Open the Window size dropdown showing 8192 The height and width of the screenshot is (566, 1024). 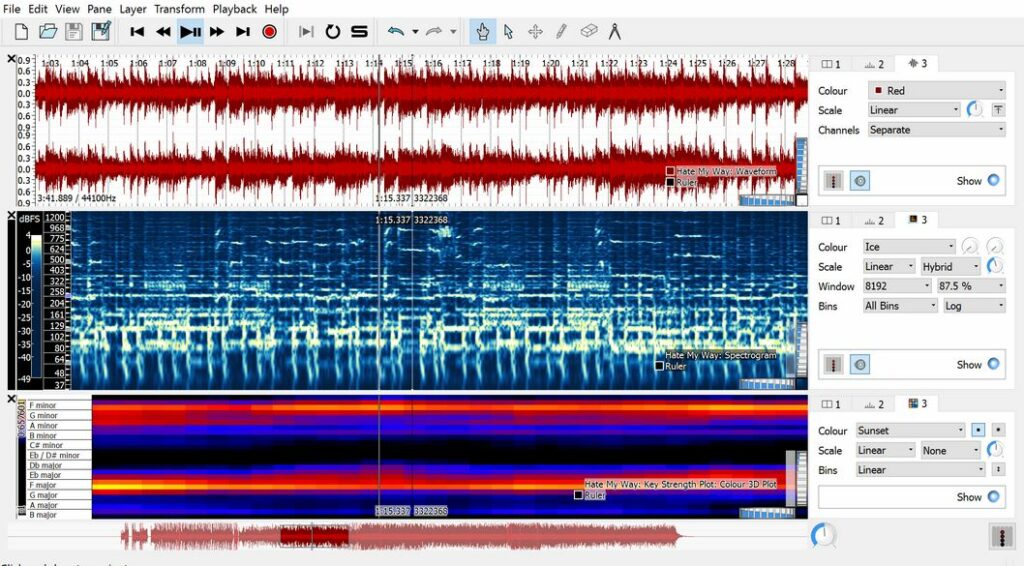897,286
